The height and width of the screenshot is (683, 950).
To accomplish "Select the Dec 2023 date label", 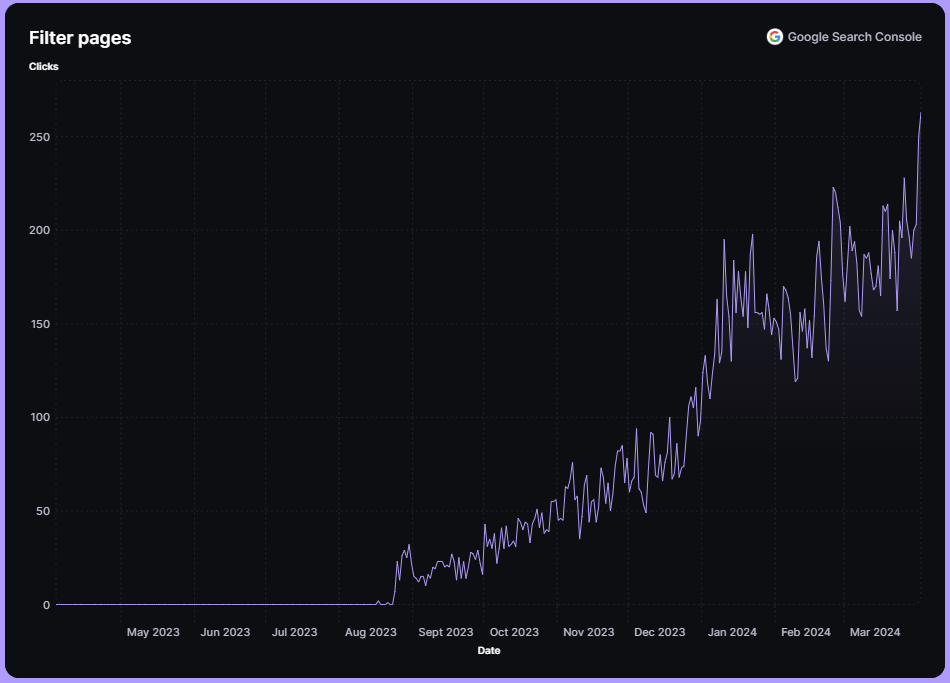I will (x=660, y=632).
